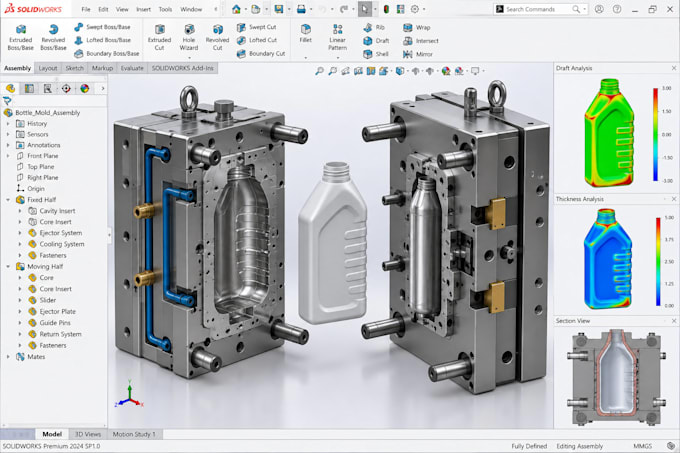
Task: Open the Hole Wizard tool
Action: pyautogui.click(x=189, y=38)
